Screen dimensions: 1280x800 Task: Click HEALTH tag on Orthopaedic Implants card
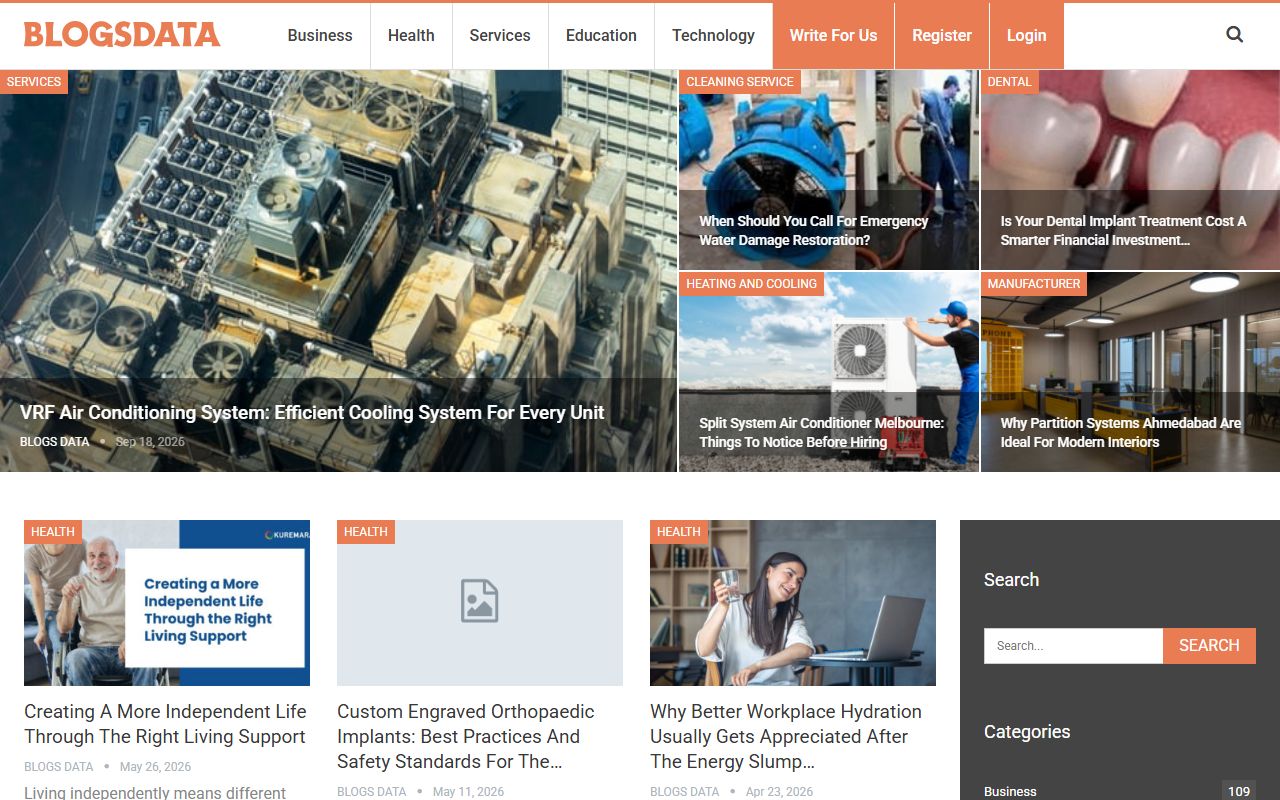[366, 532]
